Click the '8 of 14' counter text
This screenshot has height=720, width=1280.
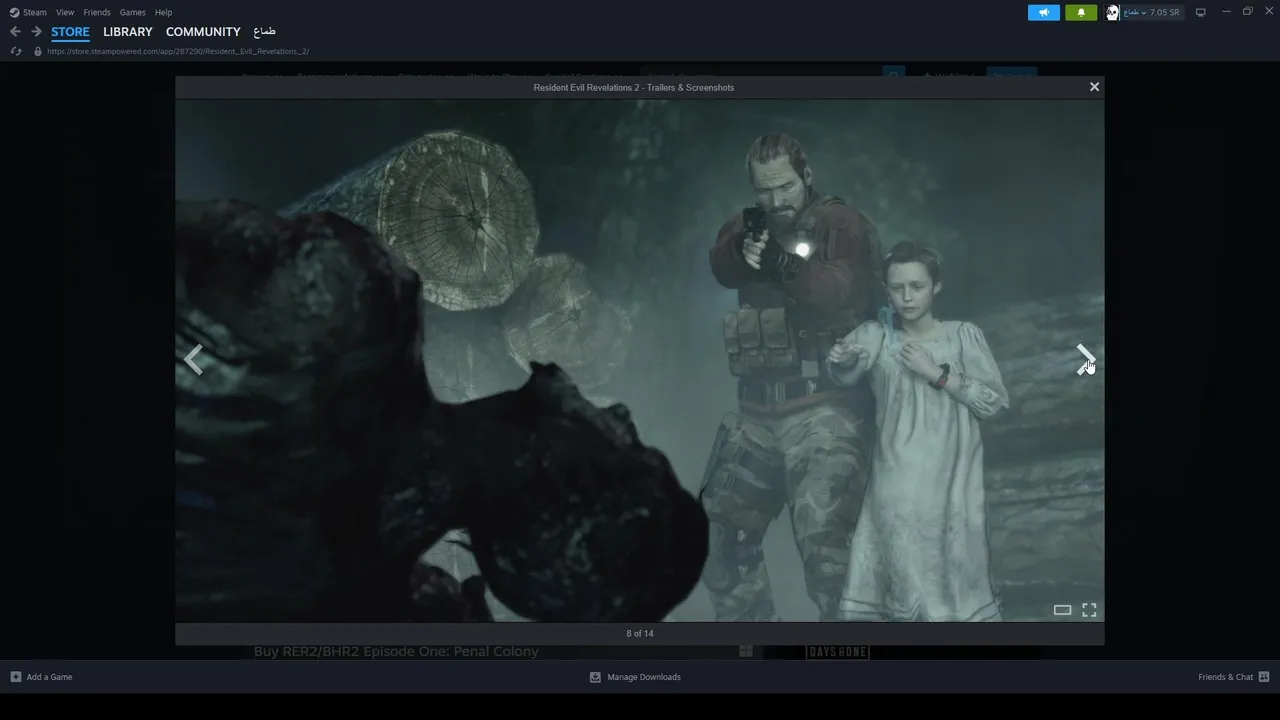[x=640, y=634]
